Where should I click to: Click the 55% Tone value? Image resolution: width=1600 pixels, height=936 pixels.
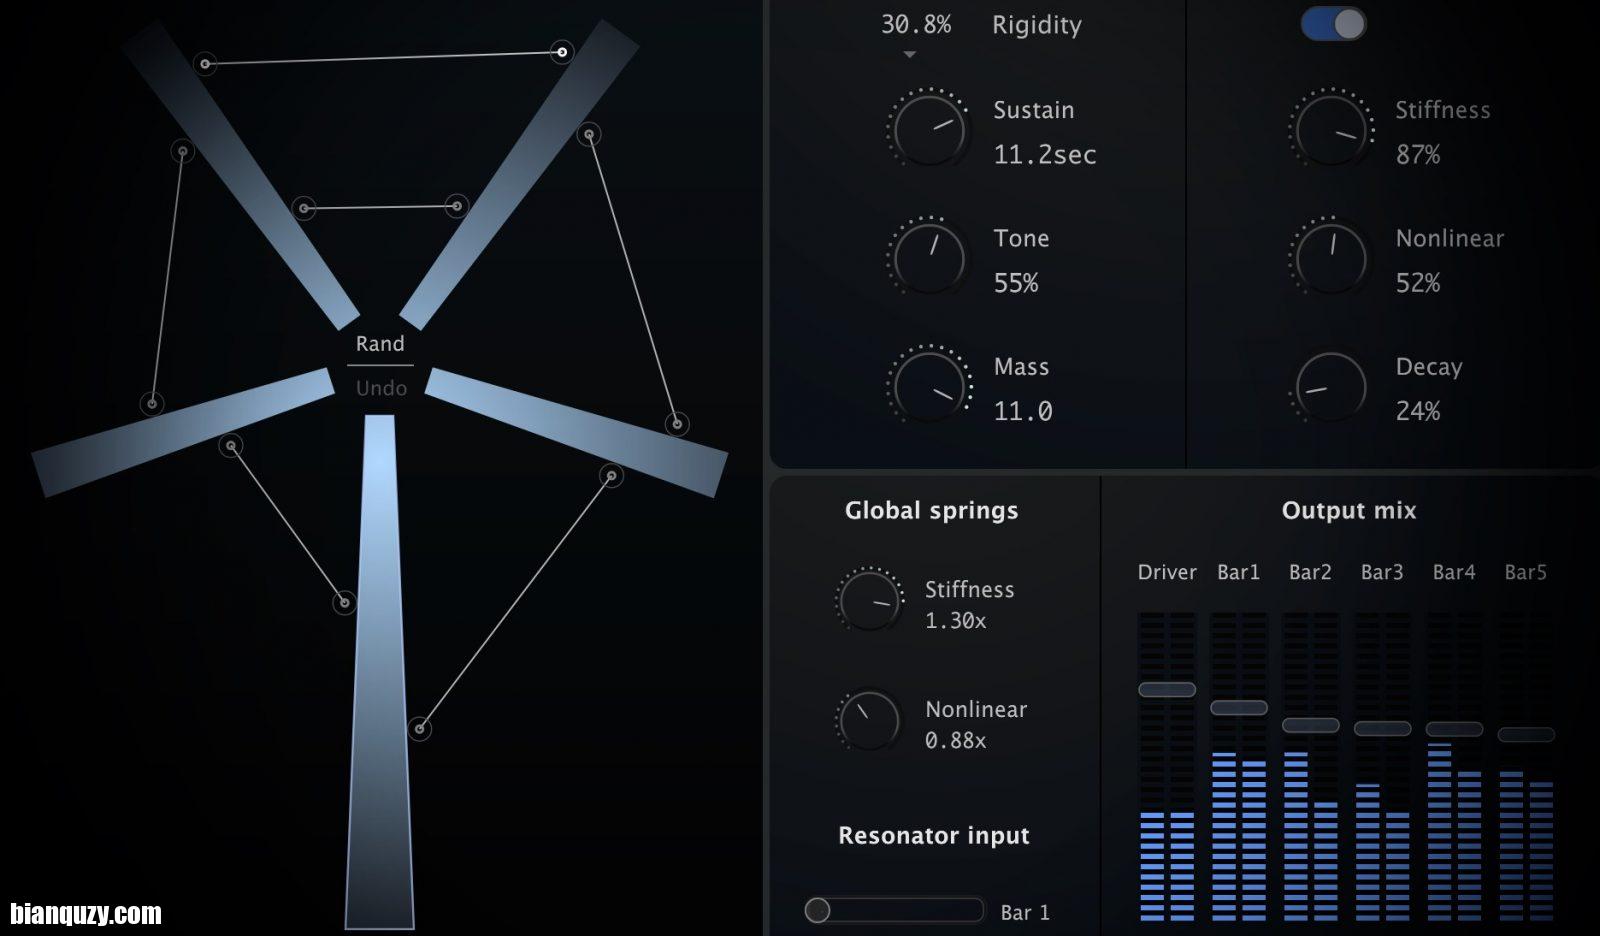[1016, 283]
